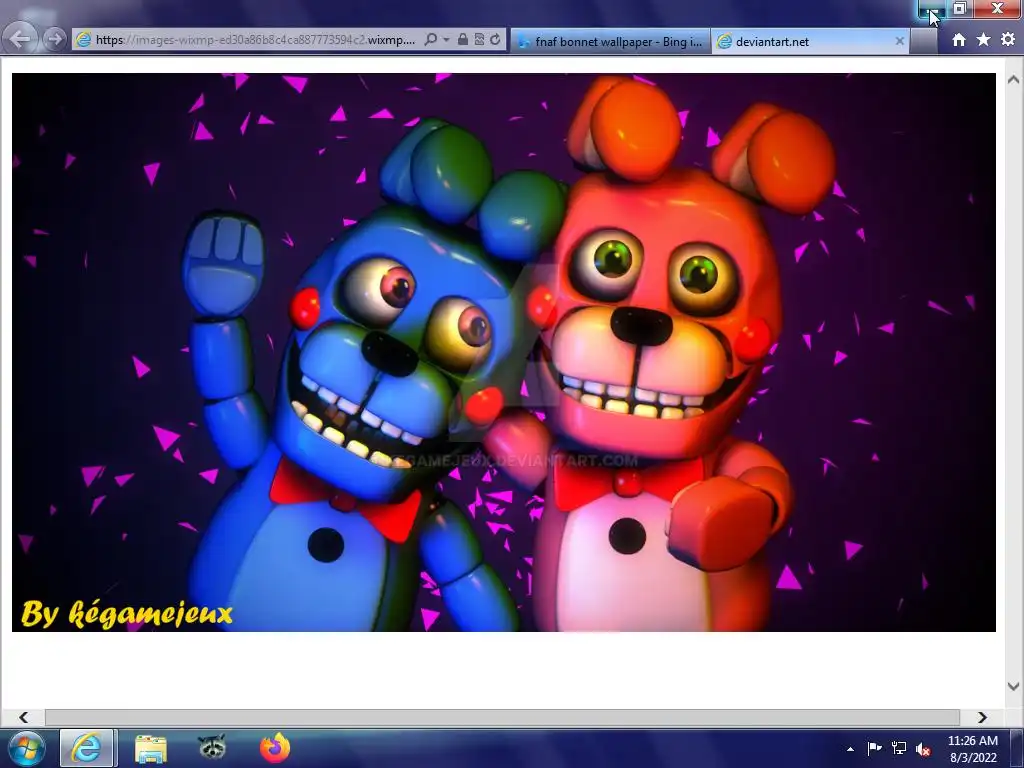This screenshot has width=1024, height=768.
Task: Click the horizontal scrollbar left arrow
Action: tap(24, 718)
